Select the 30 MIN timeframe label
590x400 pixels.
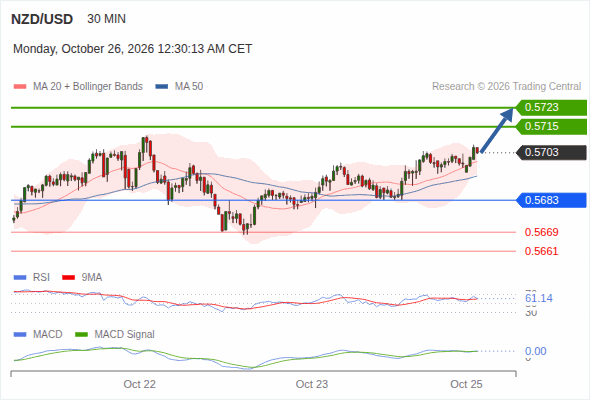coord(106,19)
